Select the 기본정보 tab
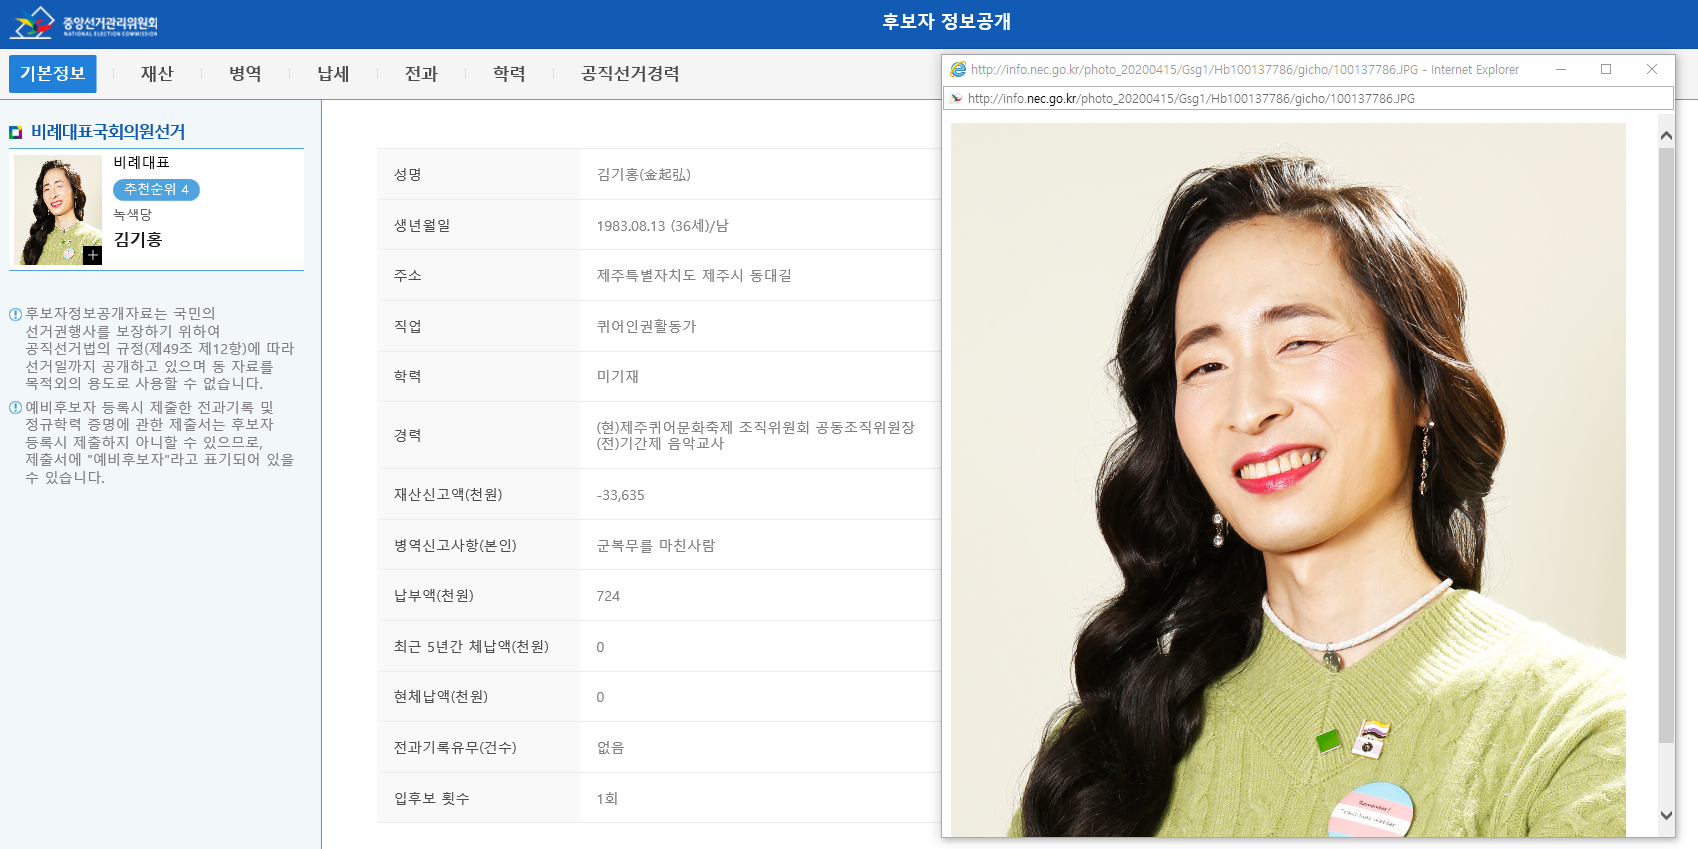Image resolution: width=1698 pixels, height=849 pixels. (x=53, y=74)
